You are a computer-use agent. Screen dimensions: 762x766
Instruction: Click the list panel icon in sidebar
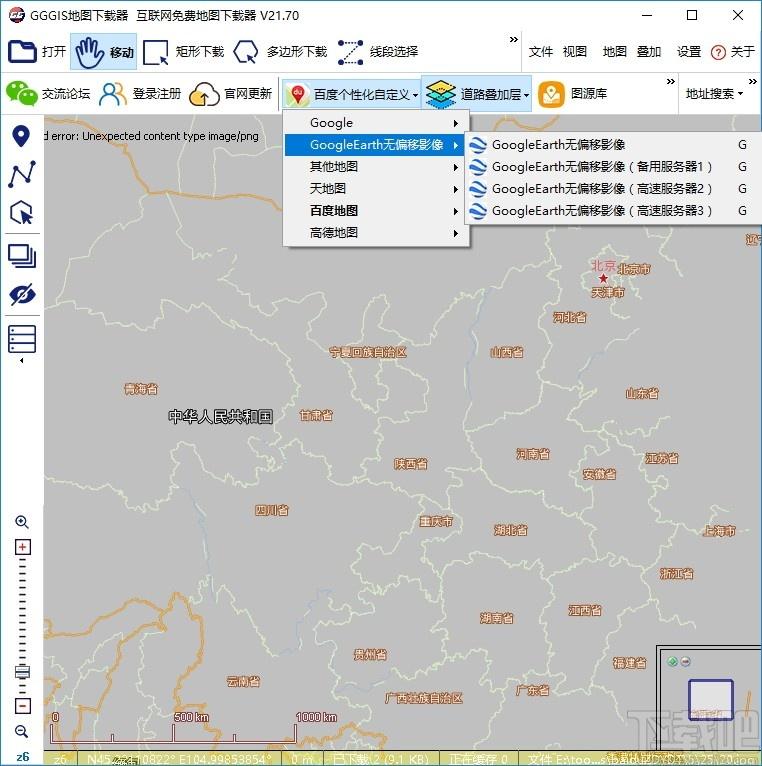[x=22, y=339]
